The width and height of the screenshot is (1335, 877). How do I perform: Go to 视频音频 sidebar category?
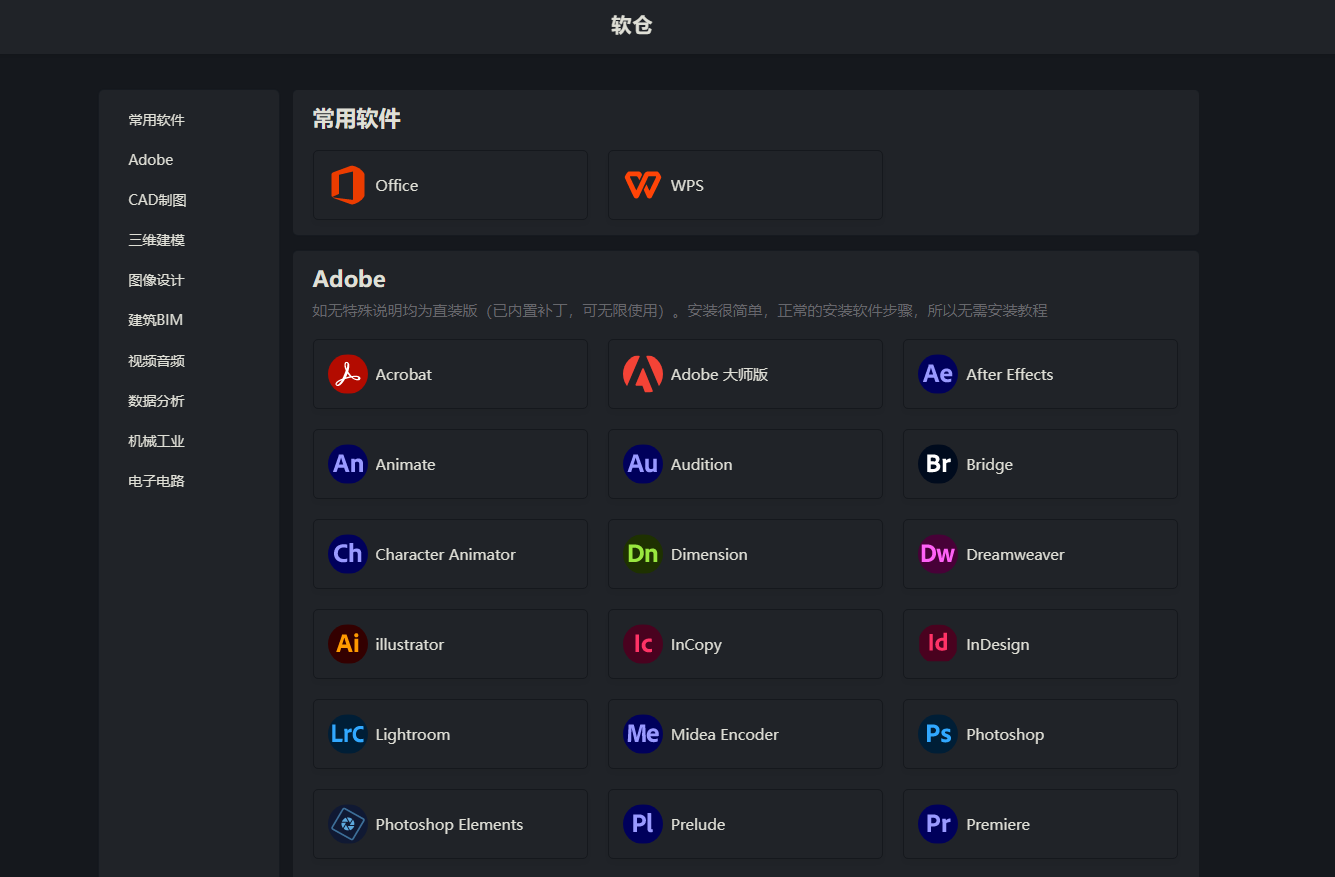pyautogui.click(x=157, y=361)
